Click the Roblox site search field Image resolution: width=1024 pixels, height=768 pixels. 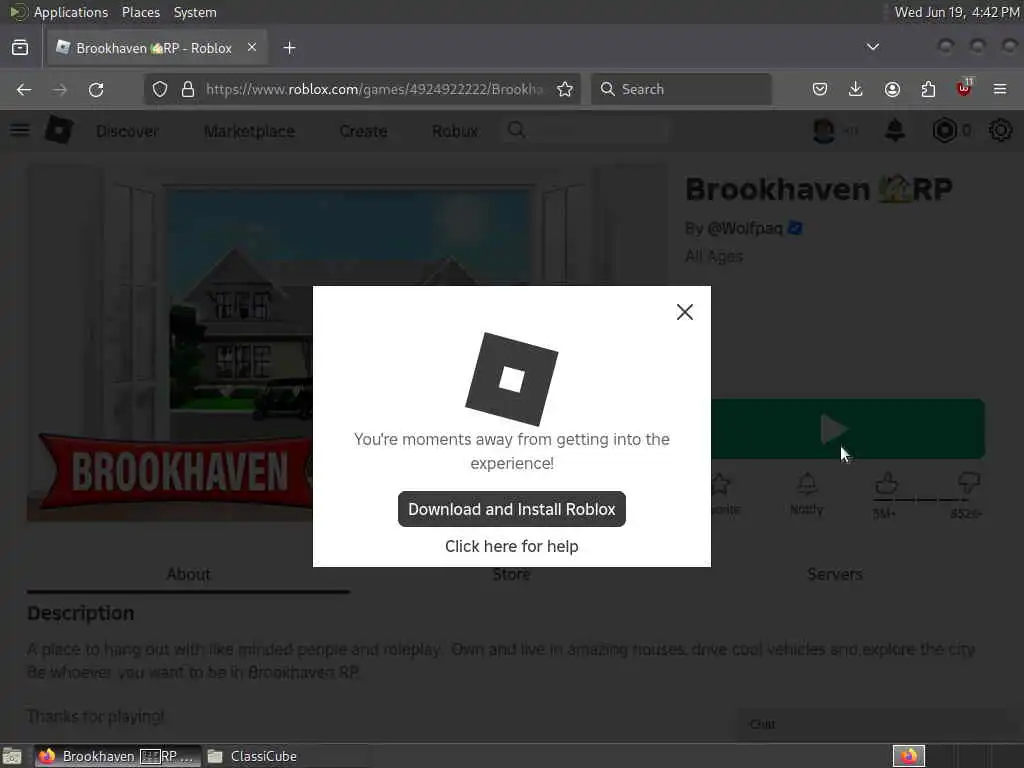point(586,131)
